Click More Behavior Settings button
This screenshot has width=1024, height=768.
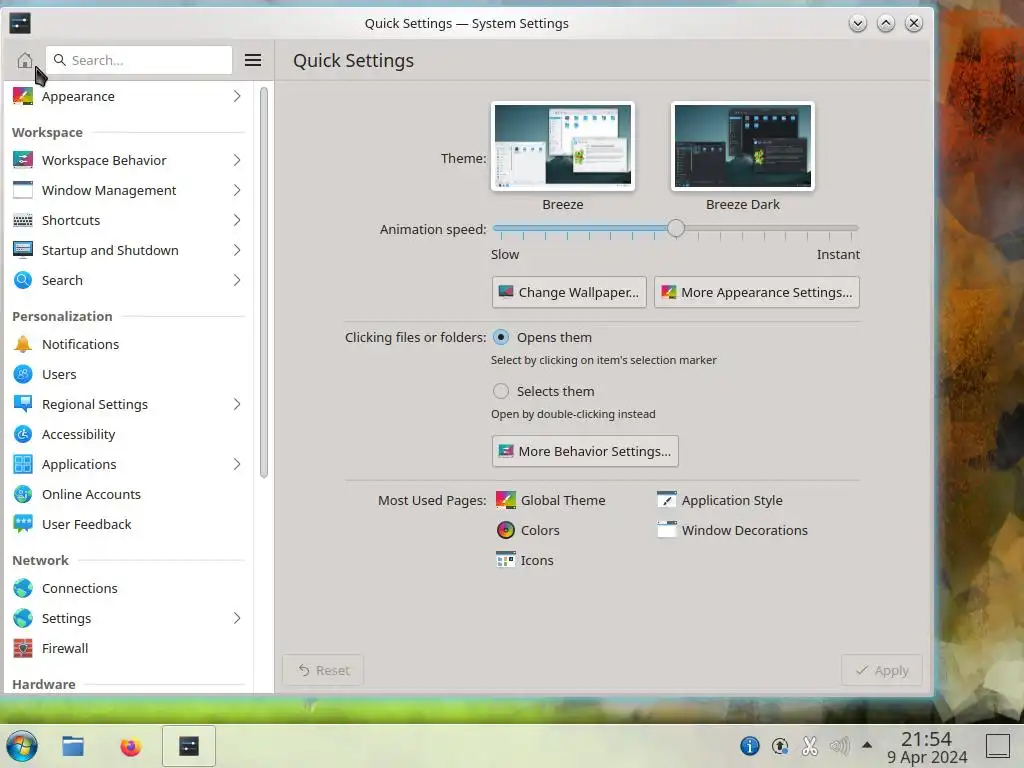pyautogui.click(x=585, y=451)
